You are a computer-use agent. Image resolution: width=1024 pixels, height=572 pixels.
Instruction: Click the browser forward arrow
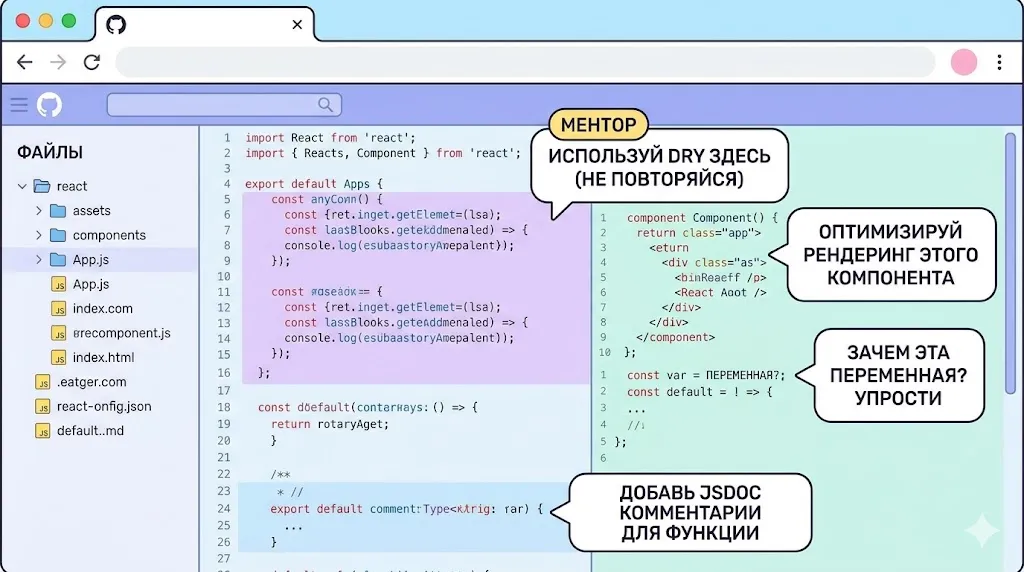tap(58, 62)
